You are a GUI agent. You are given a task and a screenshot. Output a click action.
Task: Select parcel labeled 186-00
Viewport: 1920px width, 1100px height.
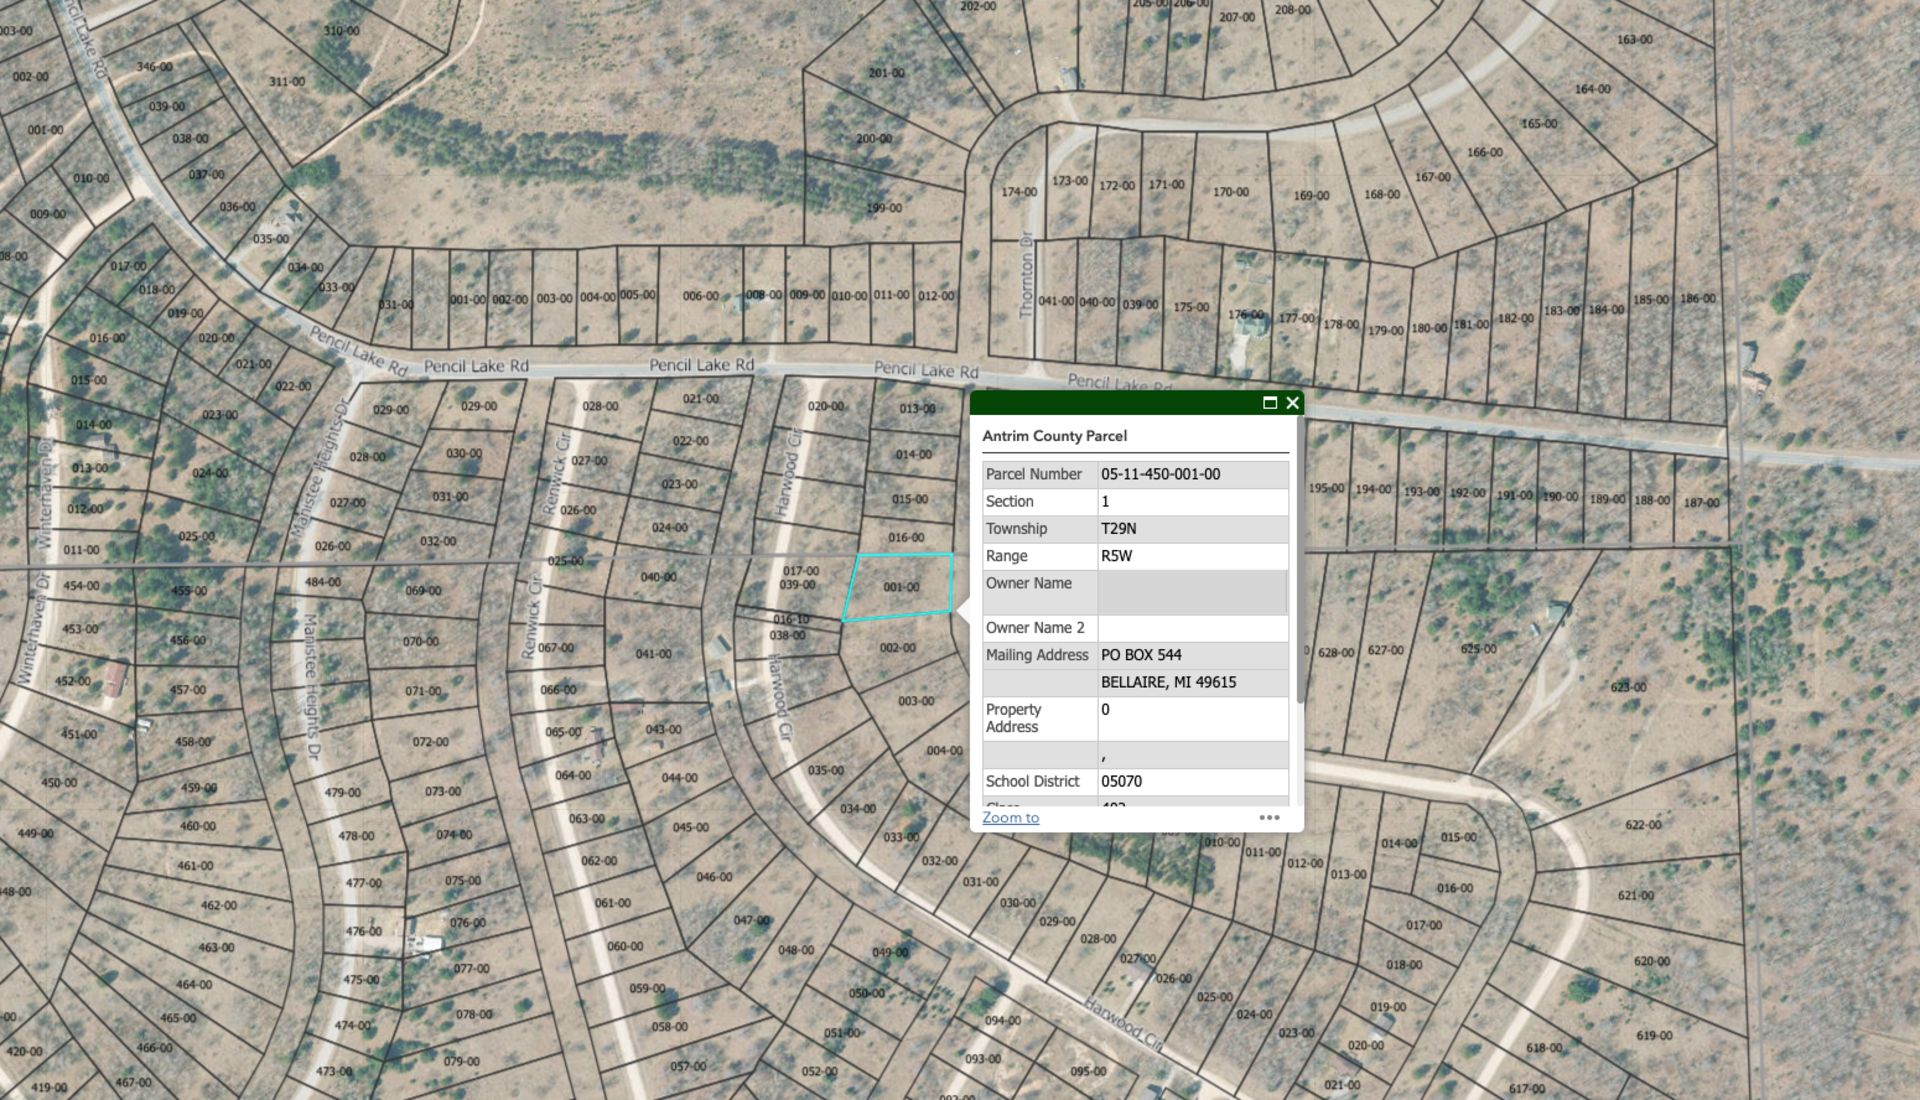click(x=1697, y=298)
